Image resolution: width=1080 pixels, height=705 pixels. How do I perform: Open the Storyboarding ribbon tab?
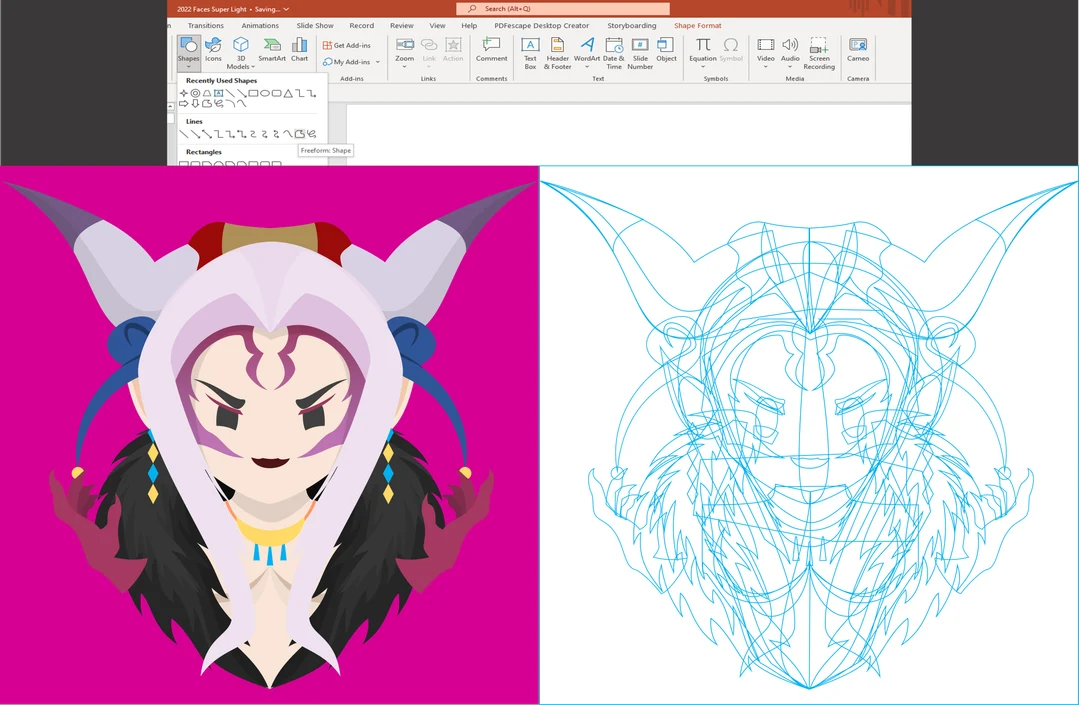pos(630,25)
